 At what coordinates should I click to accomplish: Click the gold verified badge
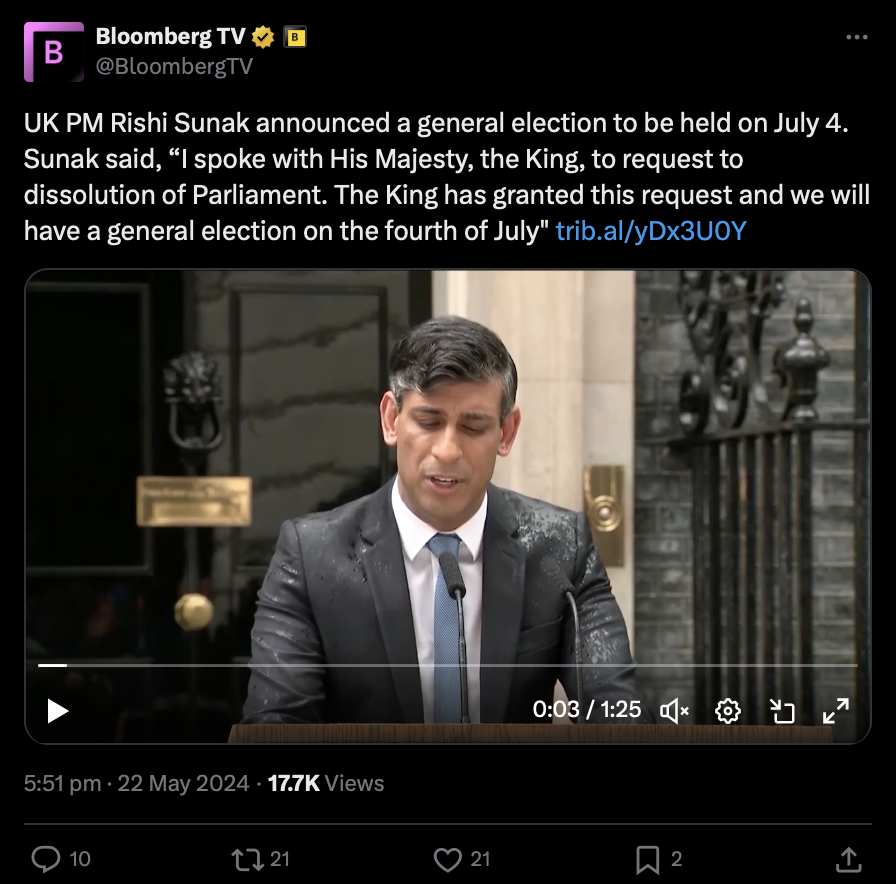(x=263, y=38)
